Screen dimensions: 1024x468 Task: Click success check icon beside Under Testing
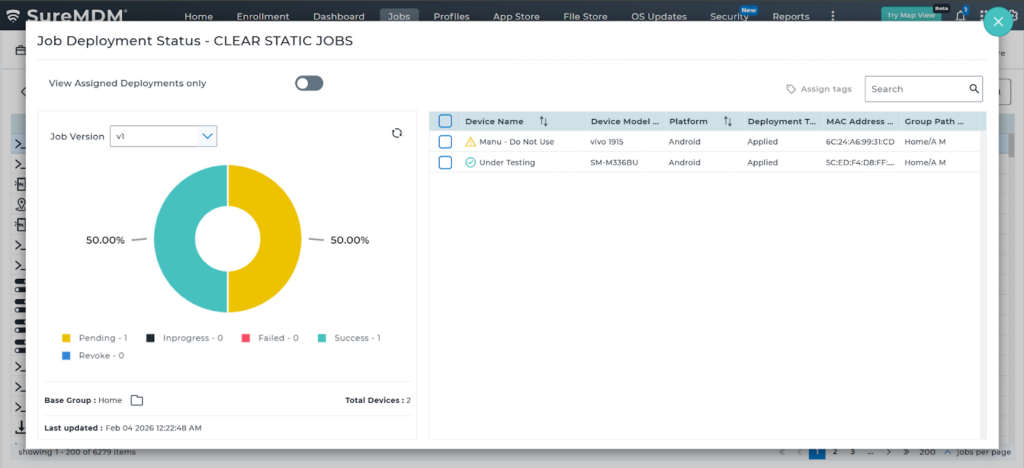tap(471, 162)
